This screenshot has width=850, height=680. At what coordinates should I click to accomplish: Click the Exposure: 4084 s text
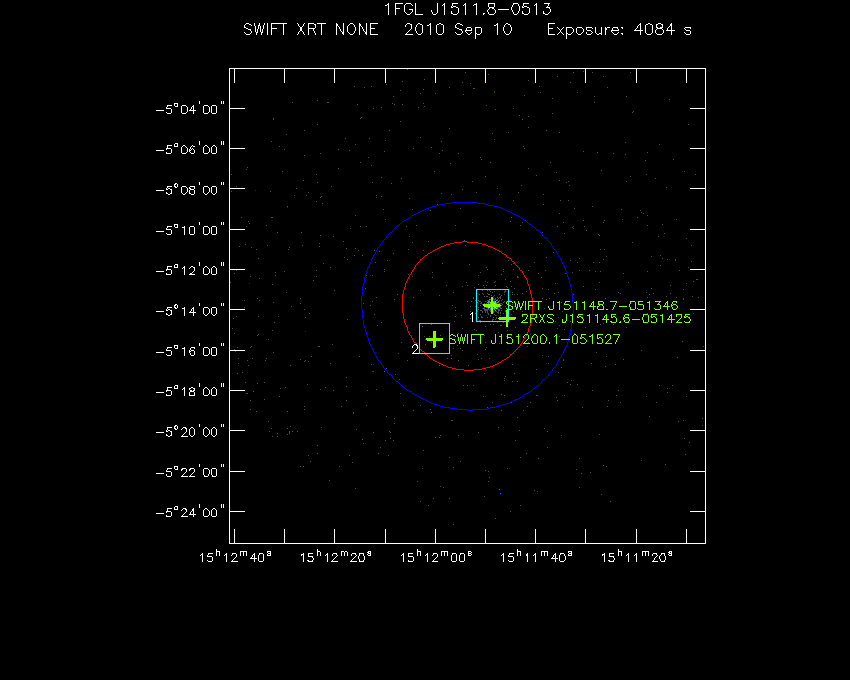click(x=619, y=29)
